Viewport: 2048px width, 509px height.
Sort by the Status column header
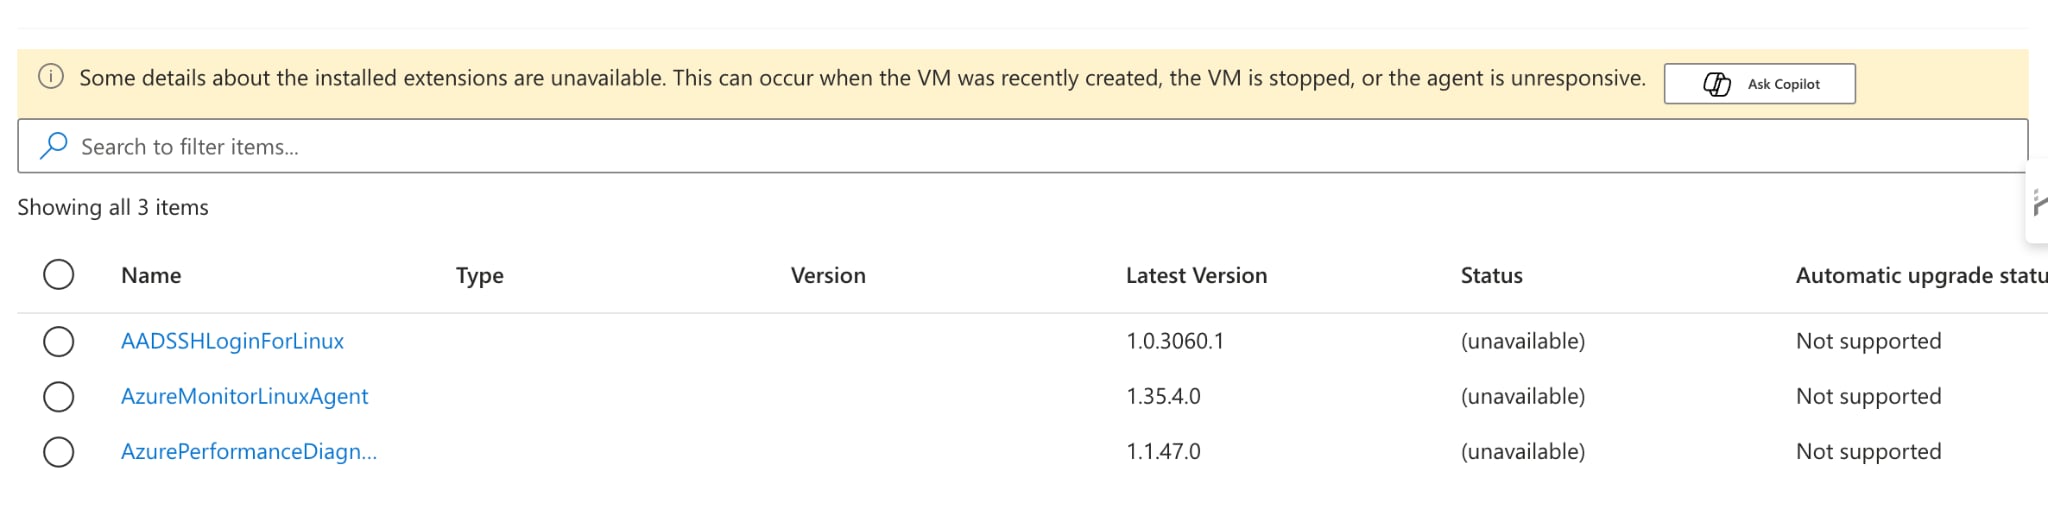1491,275
